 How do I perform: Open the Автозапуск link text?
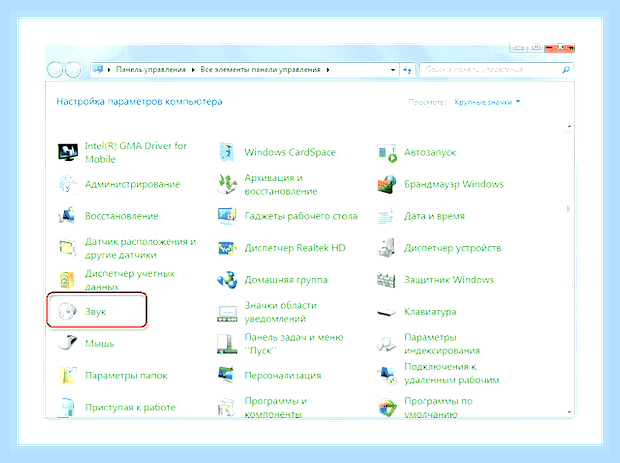[x=430, y=152]
